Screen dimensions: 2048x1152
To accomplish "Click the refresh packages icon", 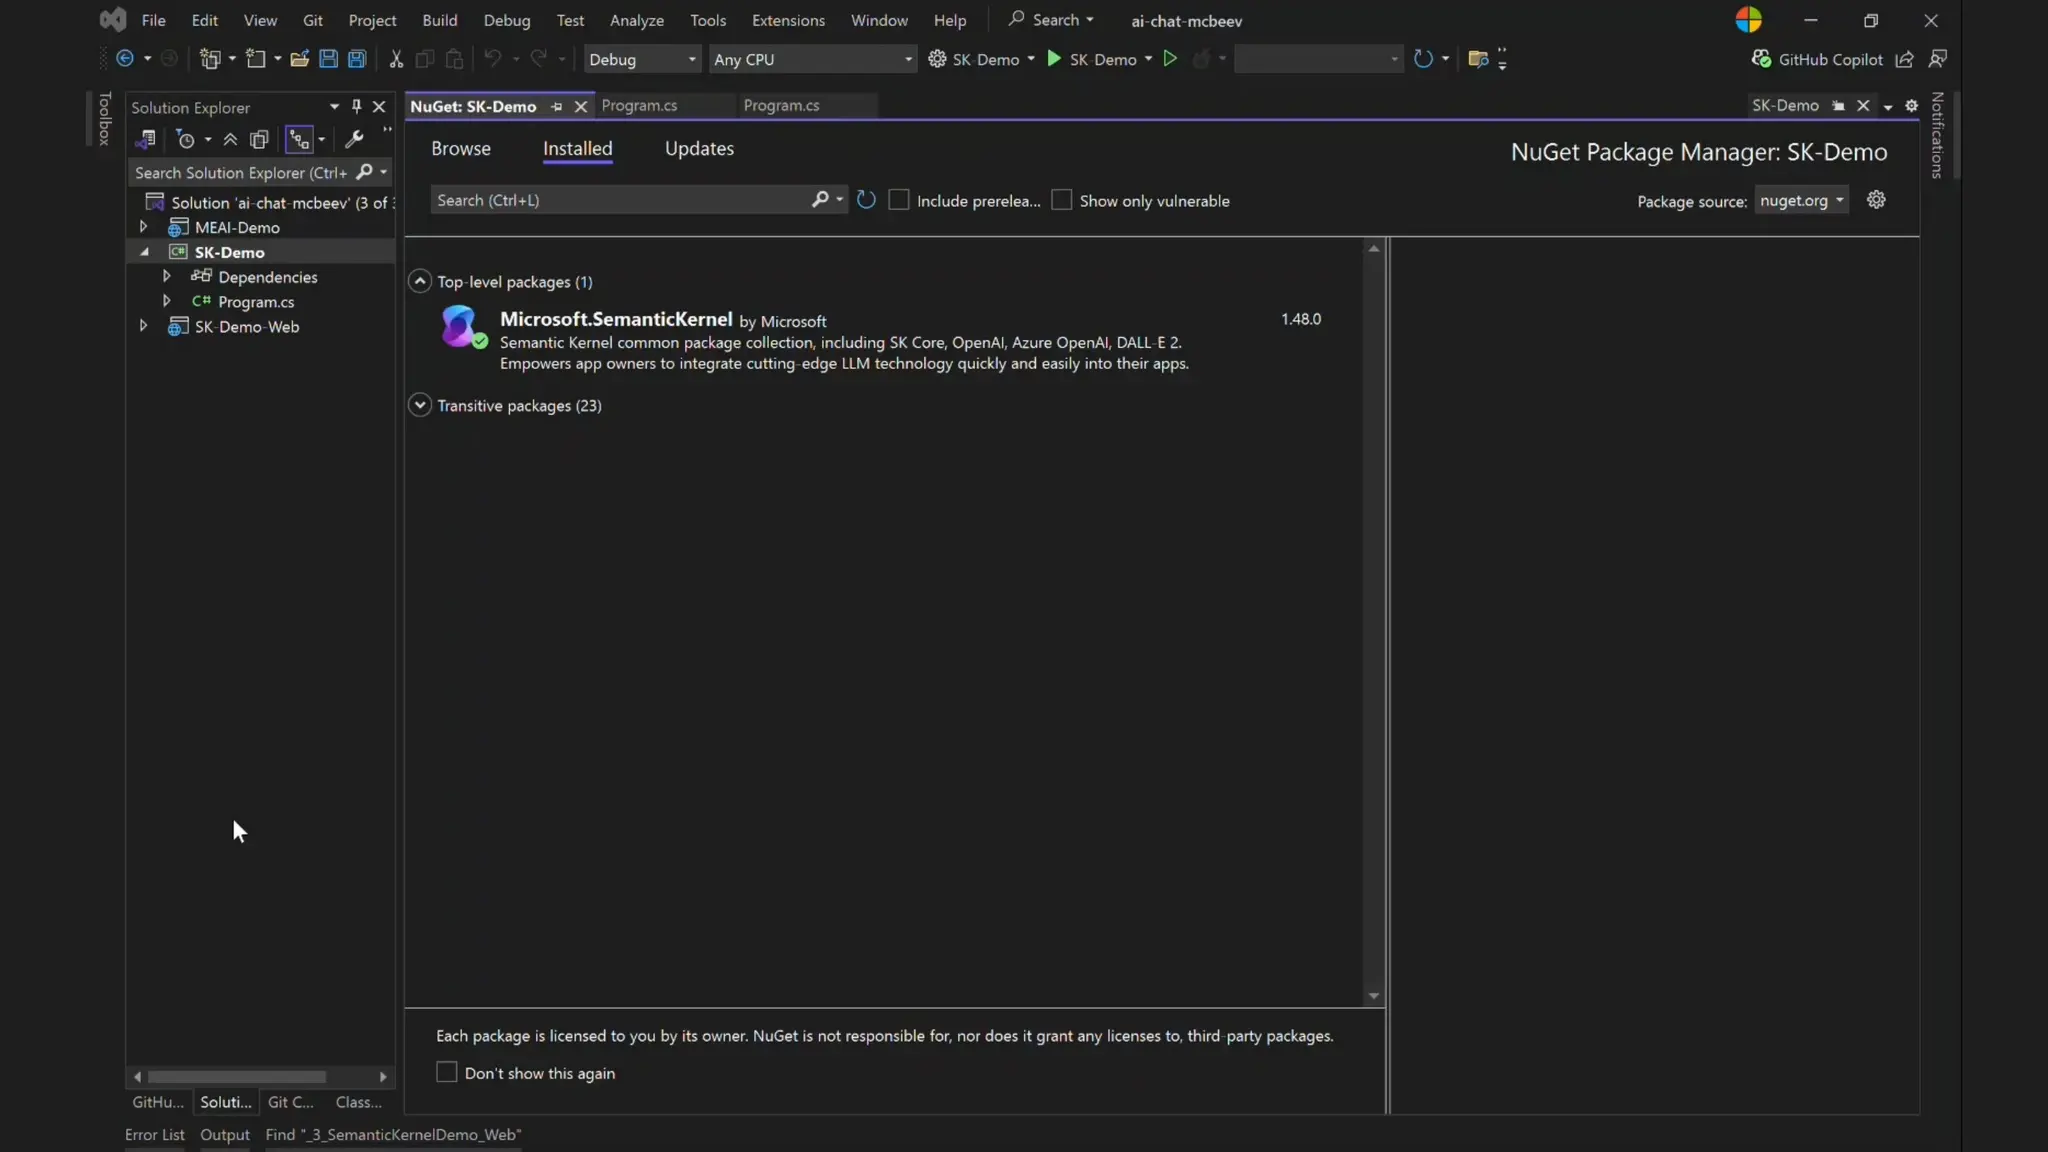I will tap(866, 200).
